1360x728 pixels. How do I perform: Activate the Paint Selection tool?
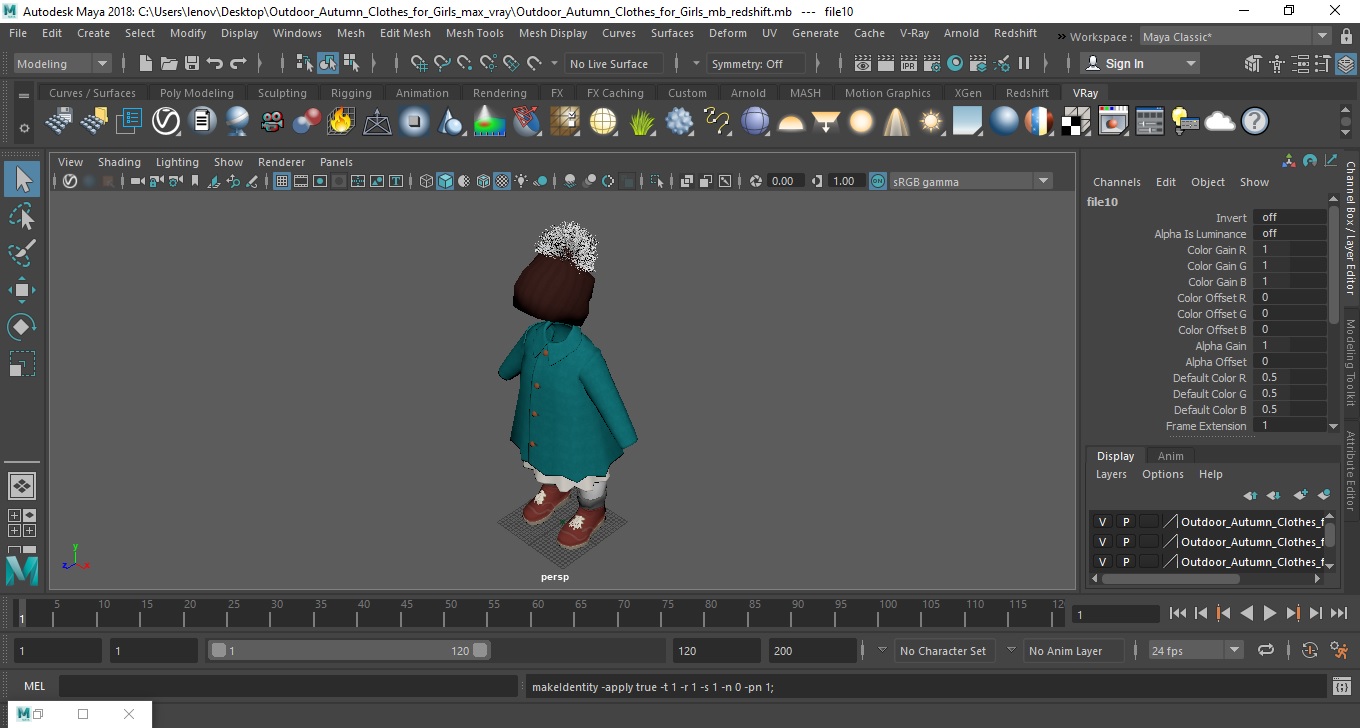(x=22, y=253)
